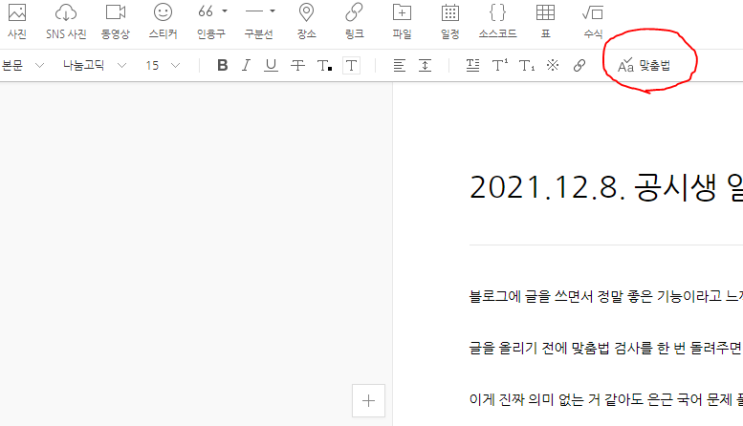
Task: Apply list formatting icon
Action: coord(472,65)
